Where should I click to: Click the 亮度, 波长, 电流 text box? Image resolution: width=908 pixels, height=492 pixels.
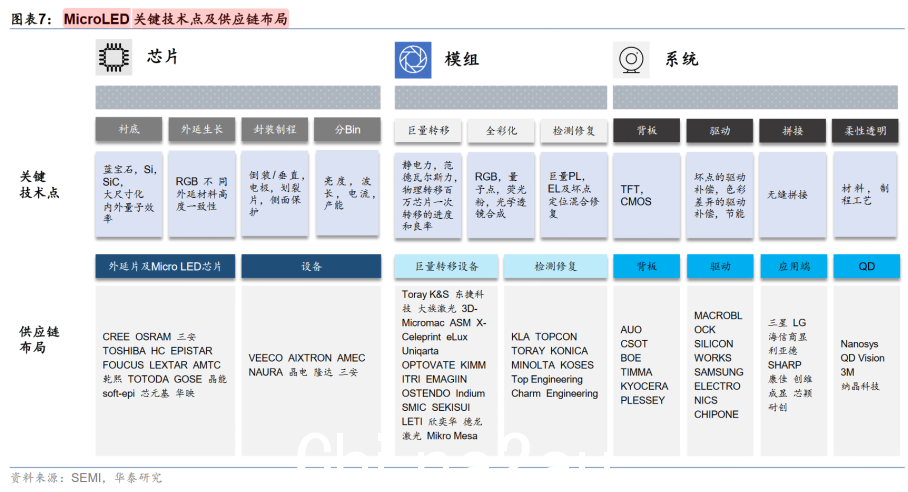[347, 194]
